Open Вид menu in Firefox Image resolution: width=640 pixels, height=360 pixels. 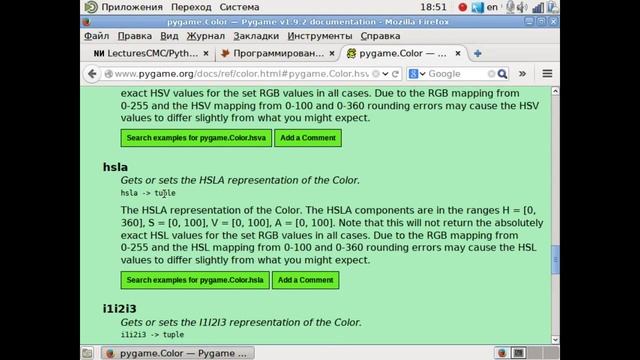(x=169, y=36)
